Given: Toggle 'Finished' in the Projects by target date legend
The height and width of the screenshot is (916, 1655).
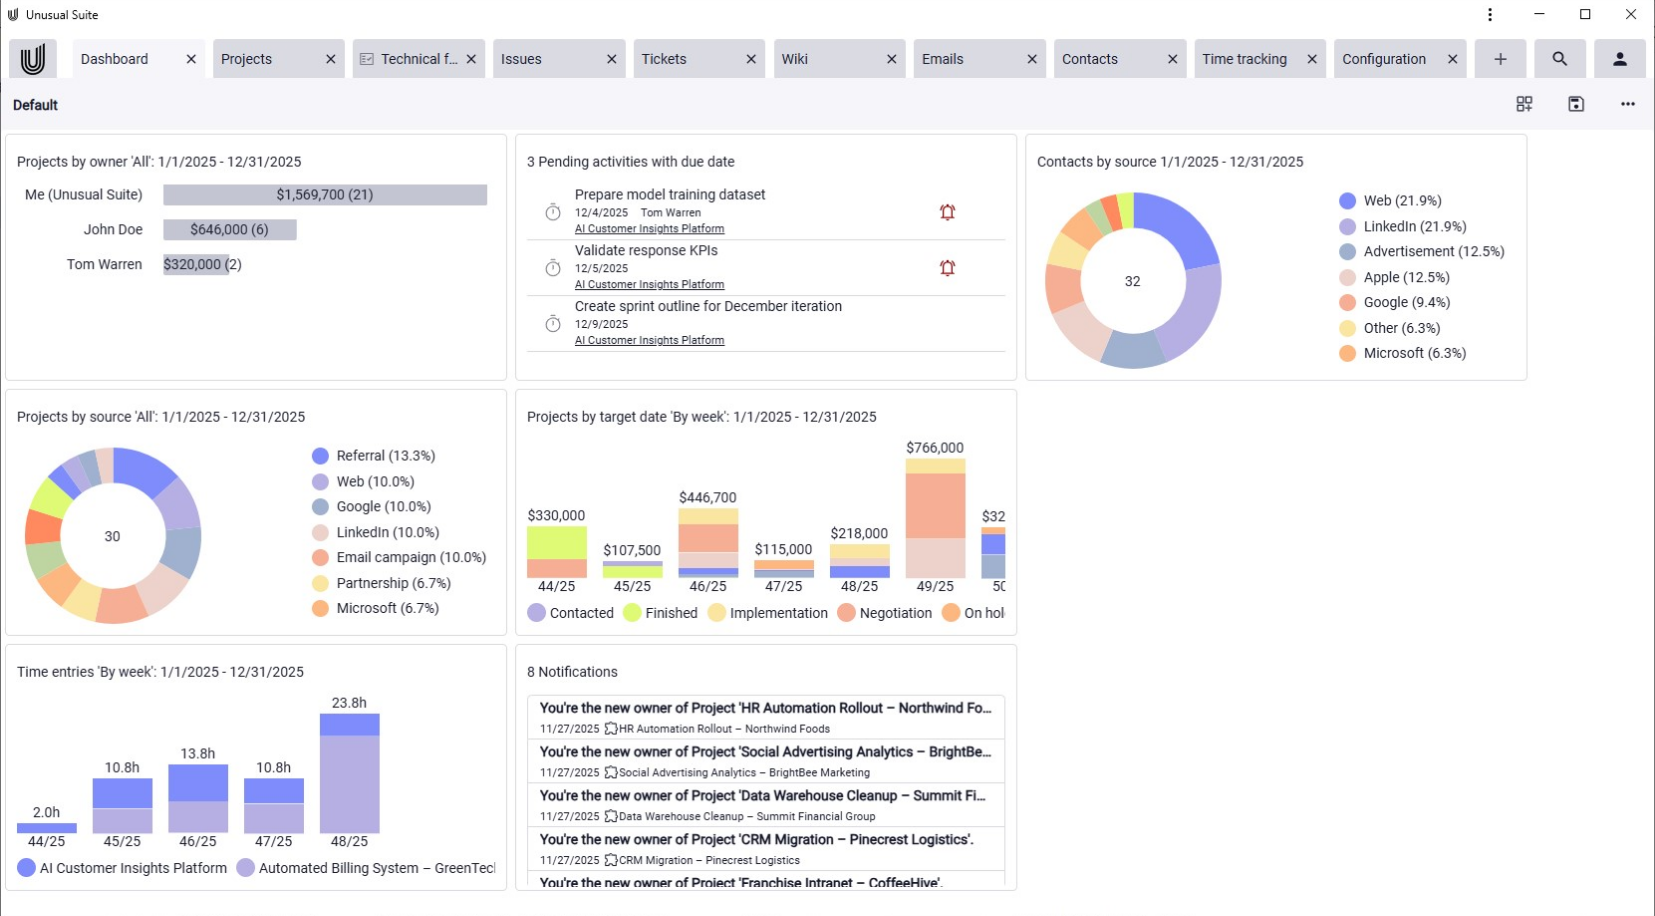Looking at the screenshot, I should [670, 613].
